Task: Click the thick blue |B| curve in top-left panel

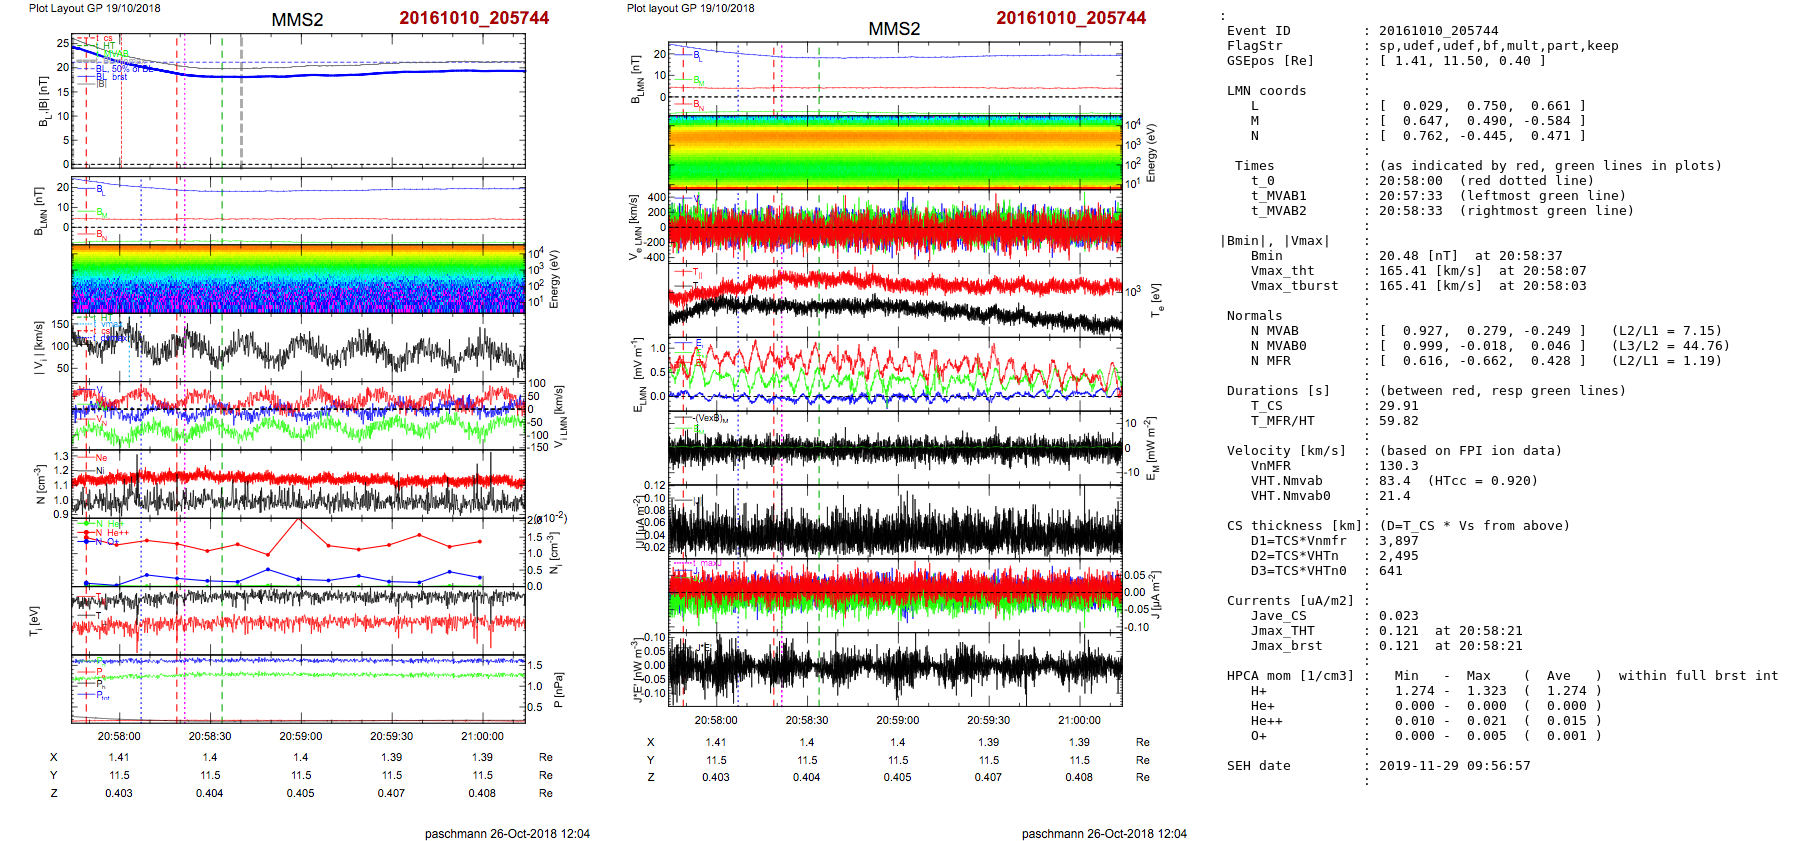Action: click(x=350, y=74)
